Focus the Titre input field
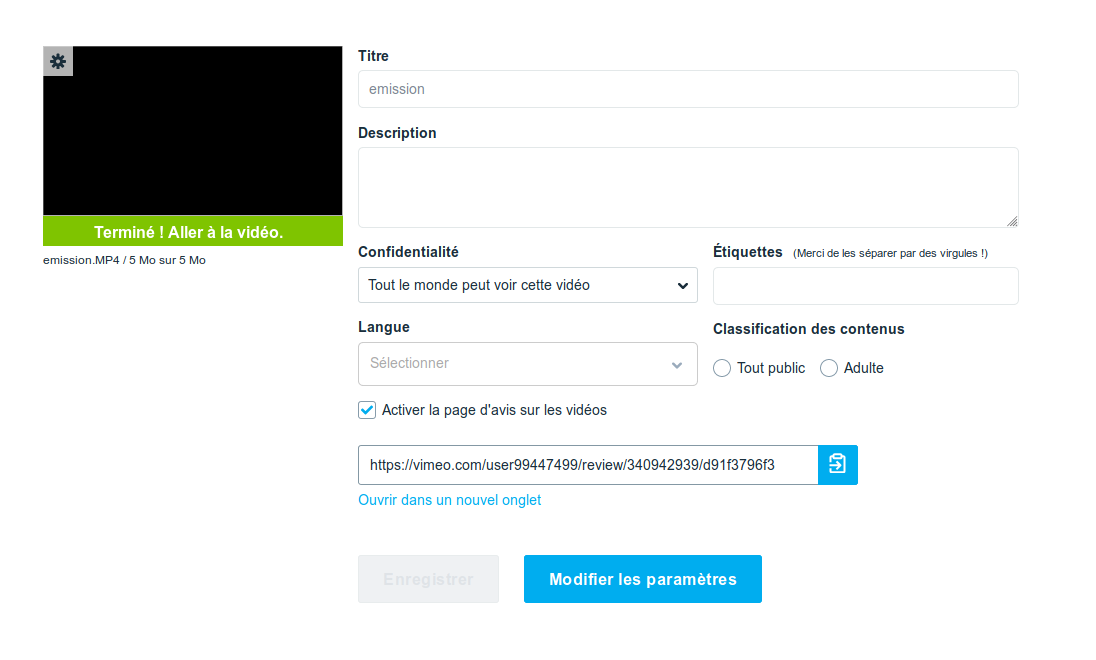This screenshot has height=660, width=1096. (x=688, y=89)
